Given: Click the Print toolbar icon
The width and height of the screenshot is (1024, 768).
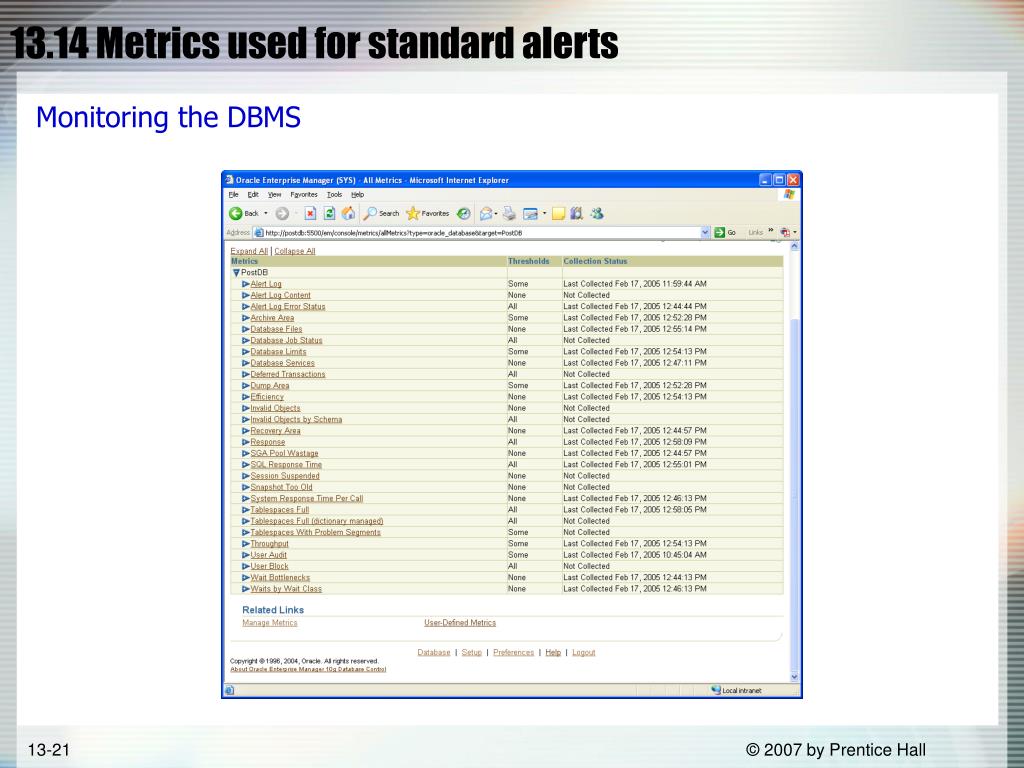Looking at the screenshot, I should (x=509, y=214).
